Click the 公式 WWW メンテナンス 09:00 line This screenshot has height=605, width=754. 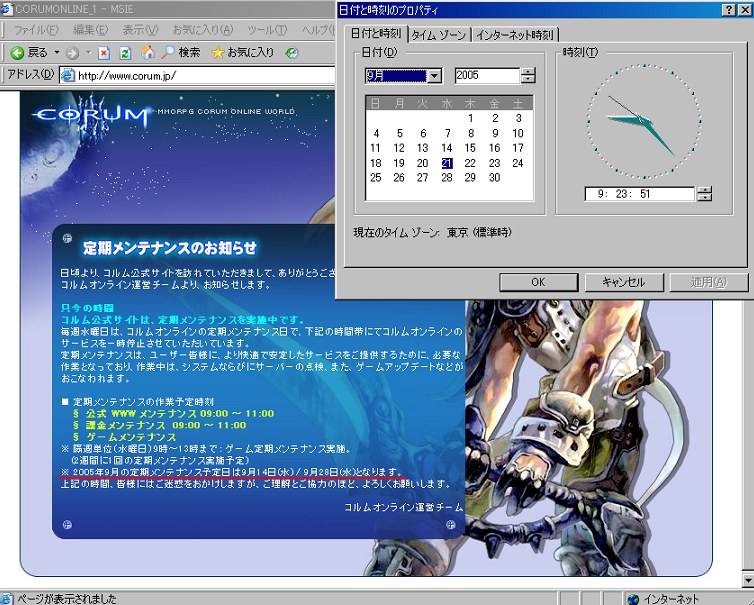(174, 413)
